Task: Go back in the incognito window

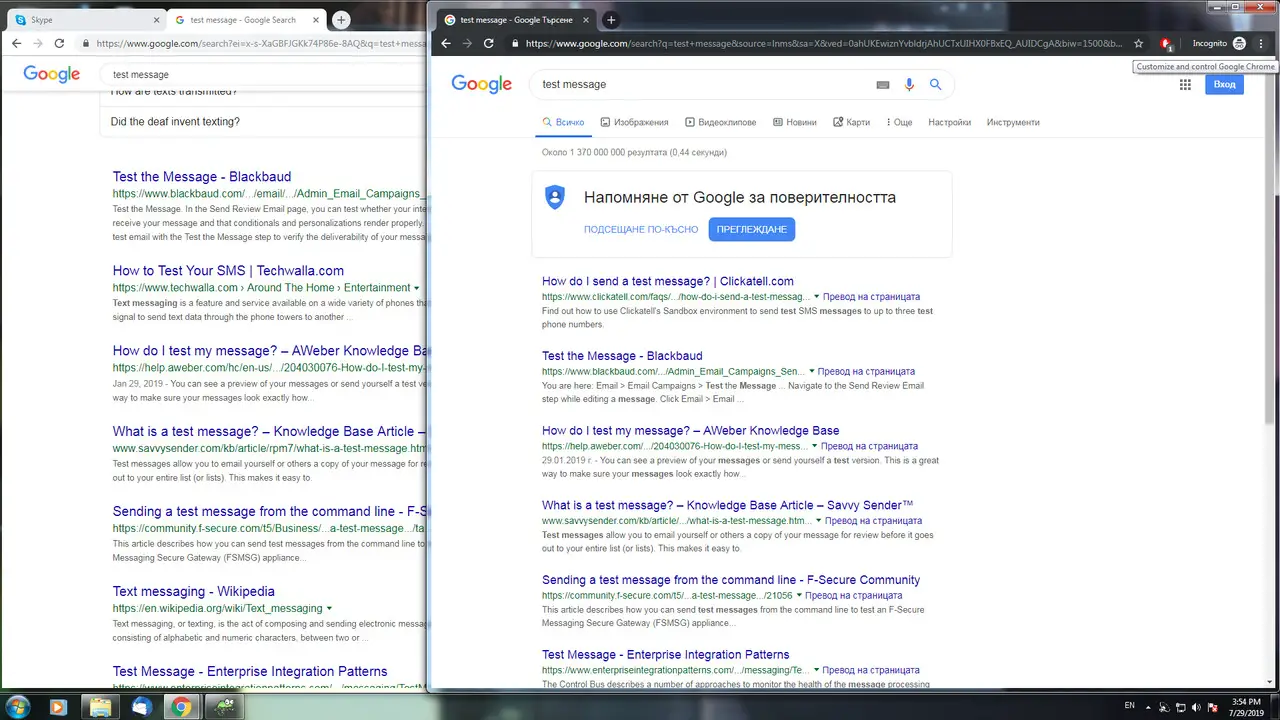Action: (x=444, y=44)
